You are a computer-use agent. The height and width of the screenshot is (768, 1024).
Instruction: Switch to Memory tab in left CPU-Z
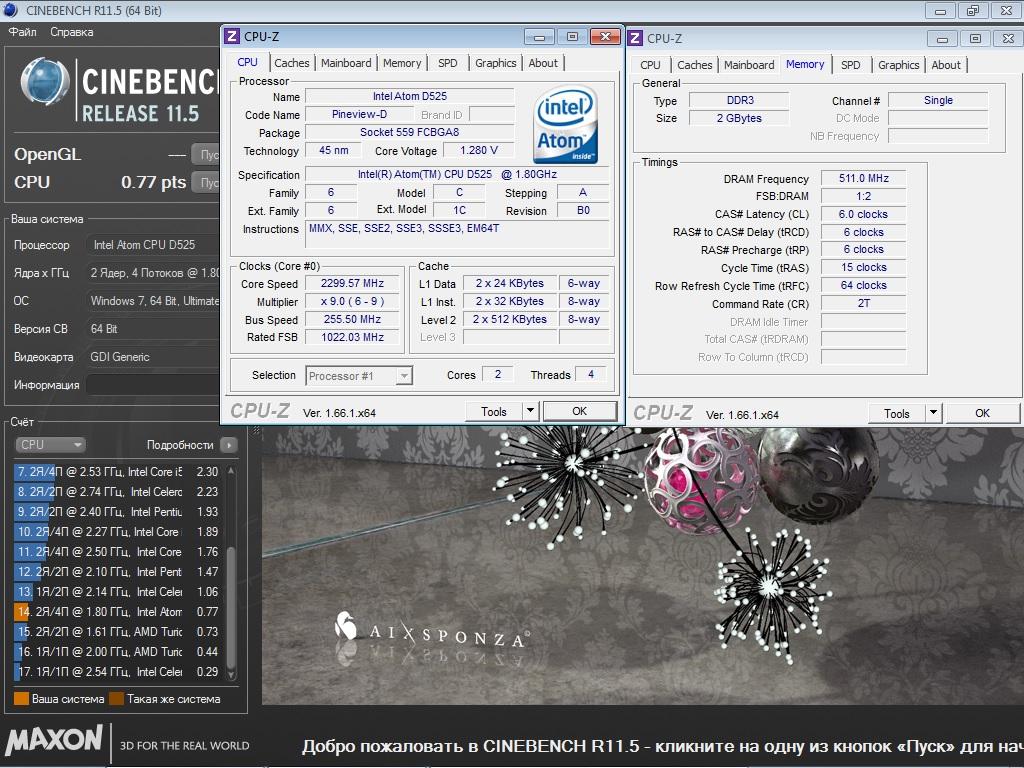tap(402, 63)
